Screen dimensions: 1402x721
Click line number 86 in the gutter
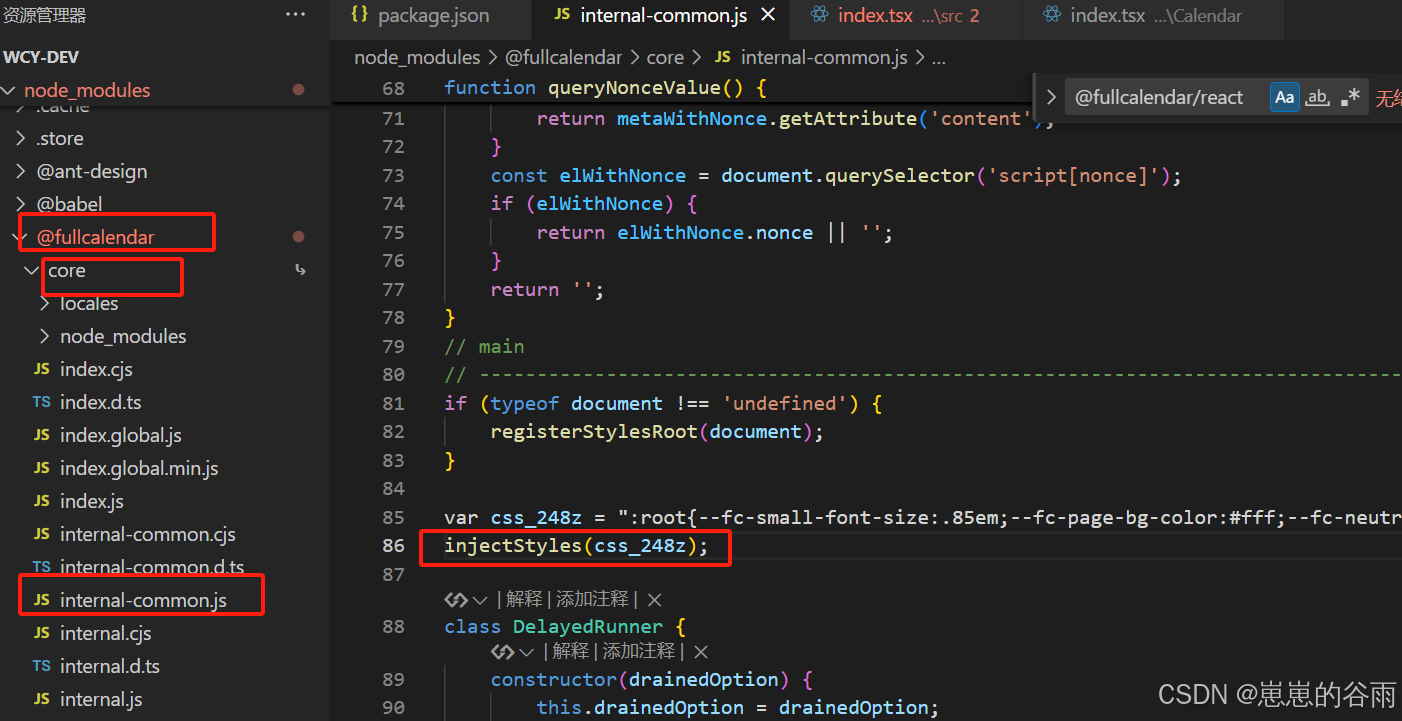tap(393, 546)
